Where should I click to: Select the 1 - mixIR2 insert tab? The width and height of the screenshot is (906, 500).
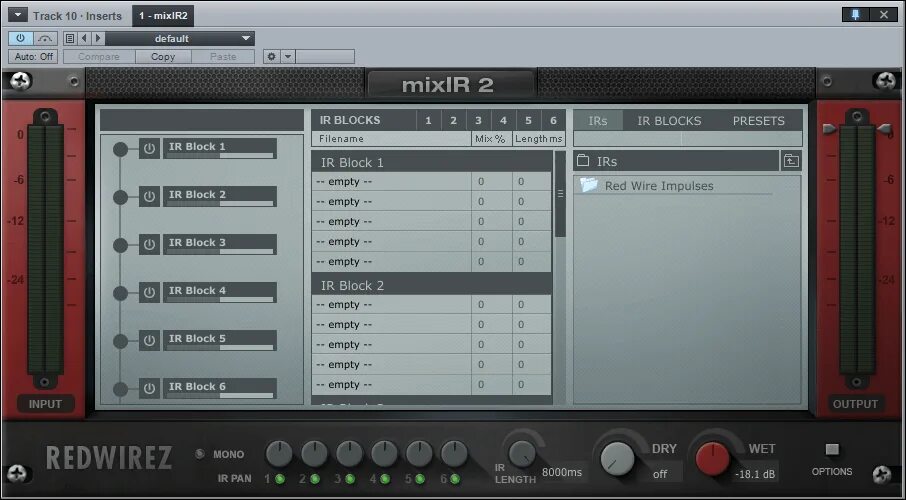click(163, 16)
